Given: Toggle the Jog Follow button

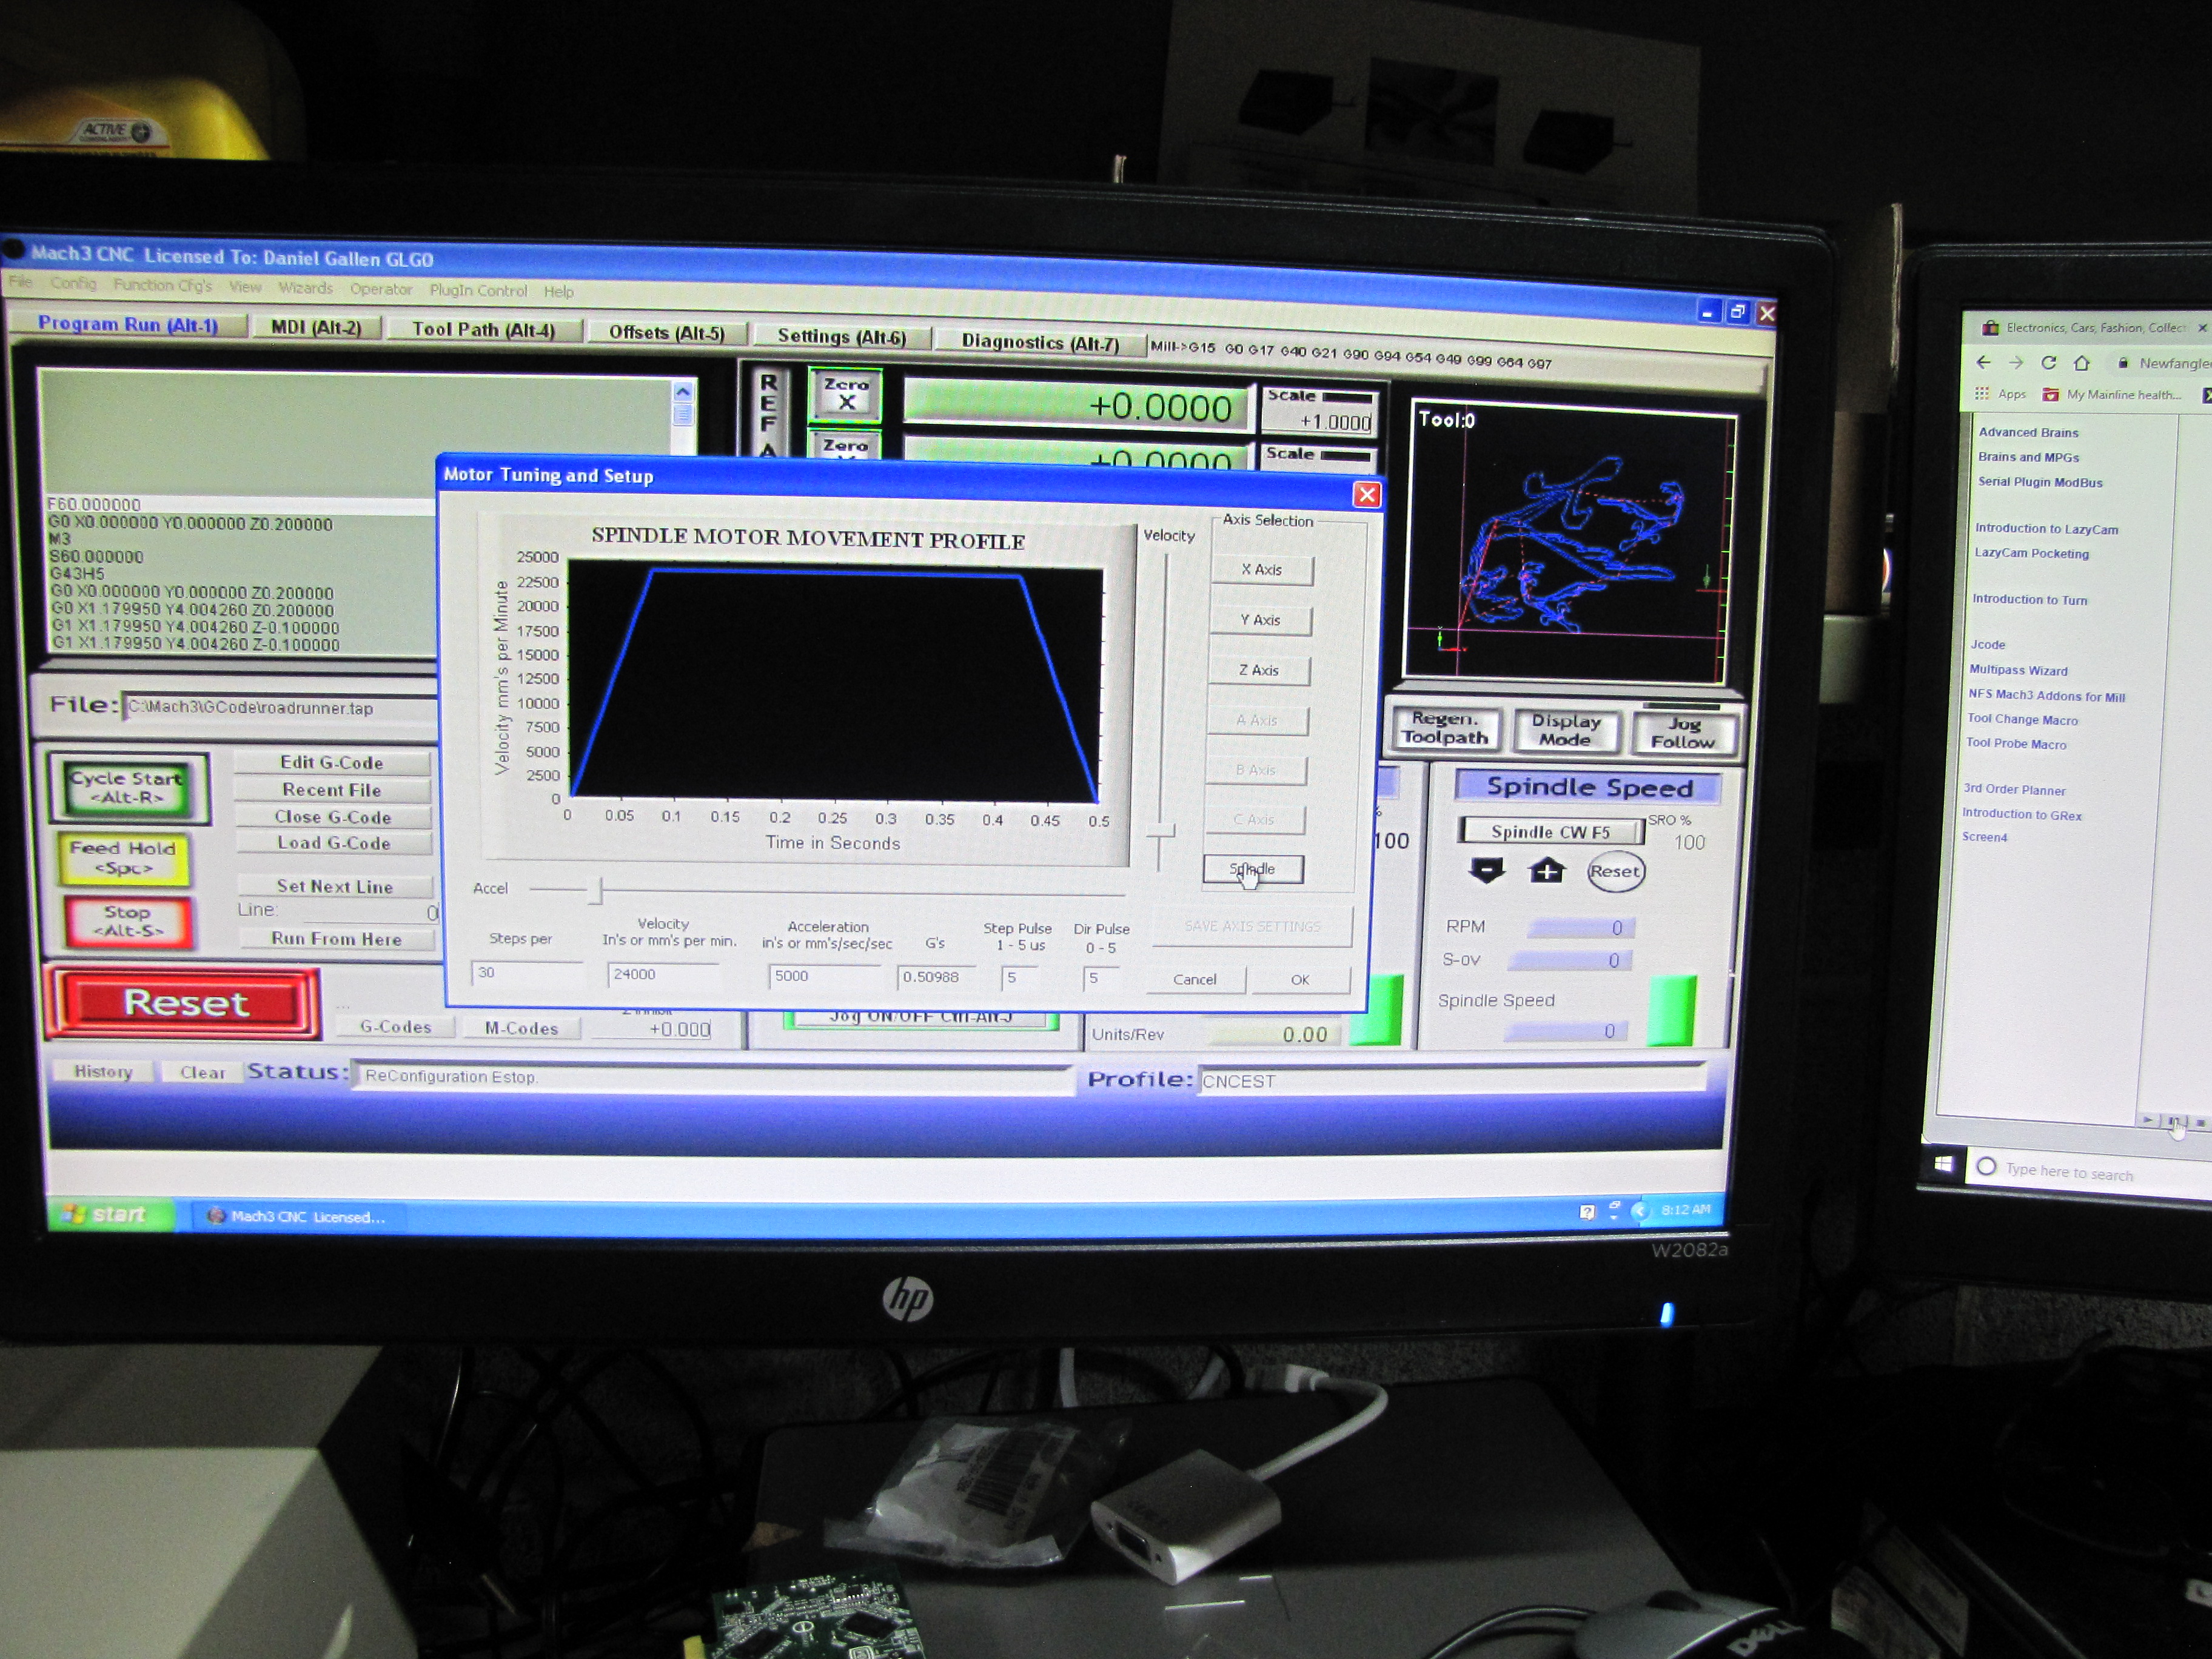Looking at the screenshot, I should (1683, 732).
